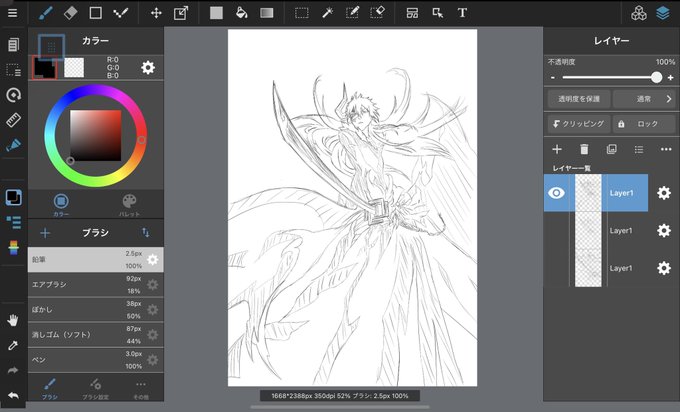Decrease layer opacity with minus button

(553, 78)
